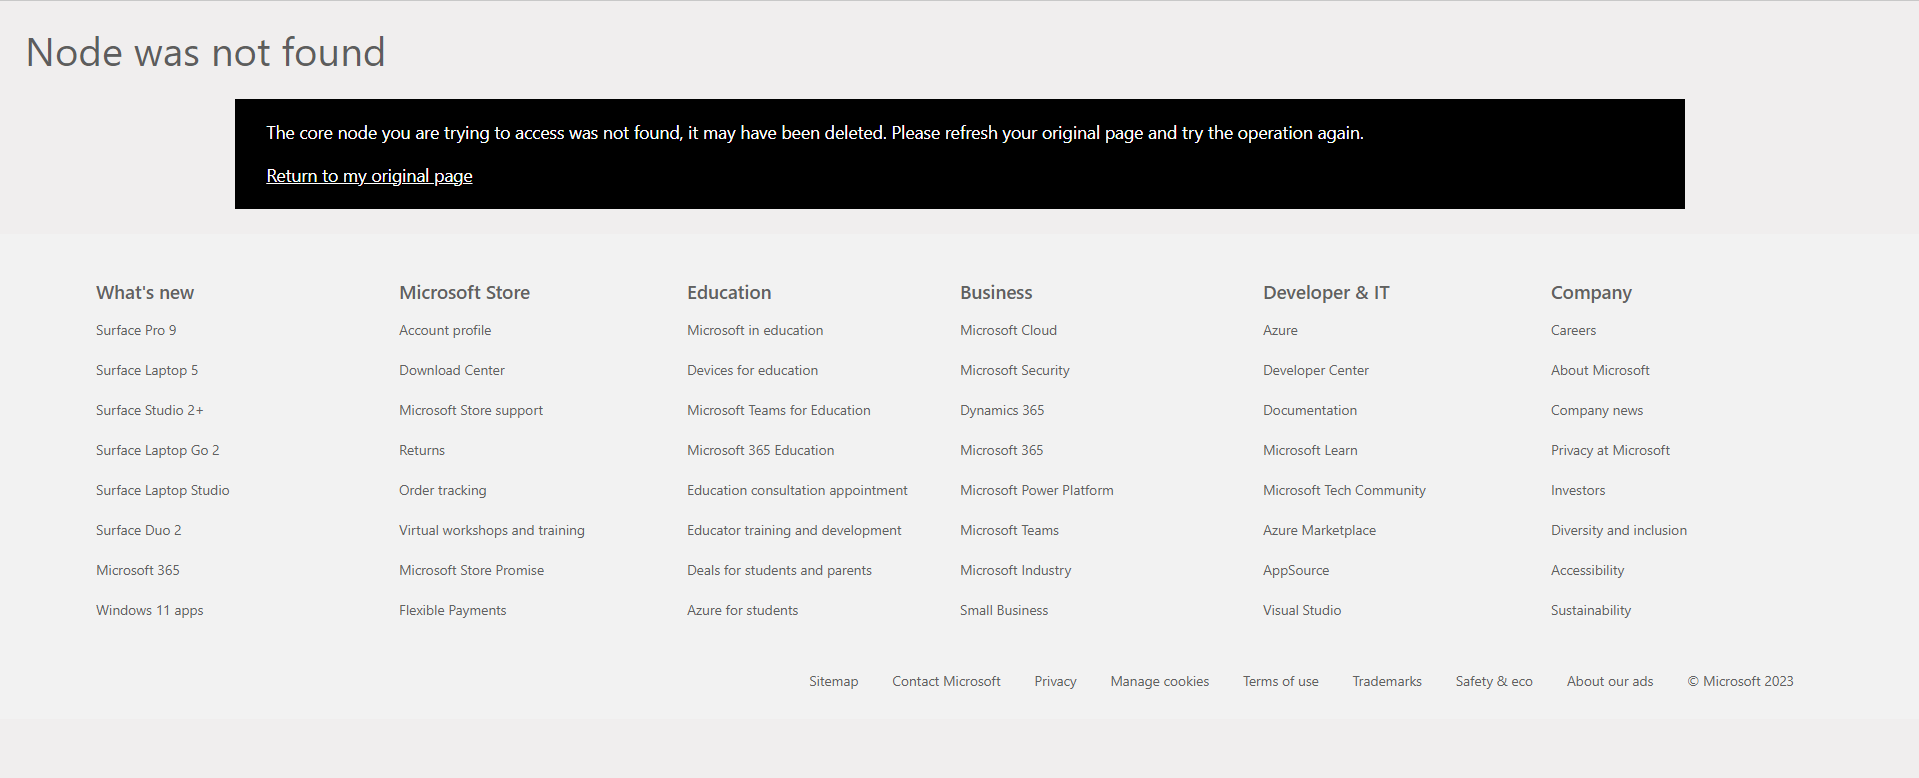Visit the Small Business link
1919x778 pixels.
coord(1004,610)
